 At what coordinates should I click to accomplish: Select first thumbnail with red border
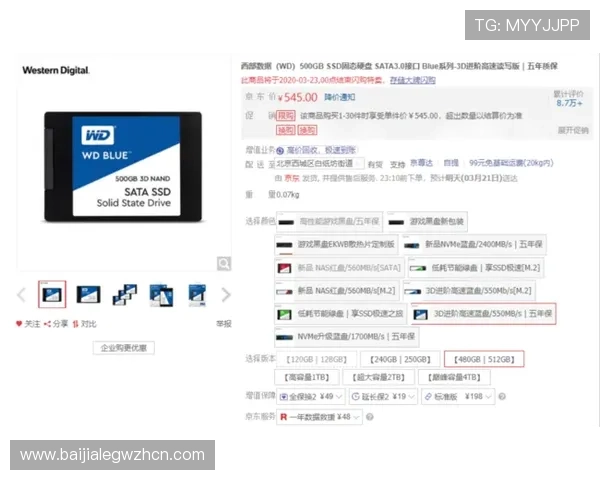tap(52, 294)
